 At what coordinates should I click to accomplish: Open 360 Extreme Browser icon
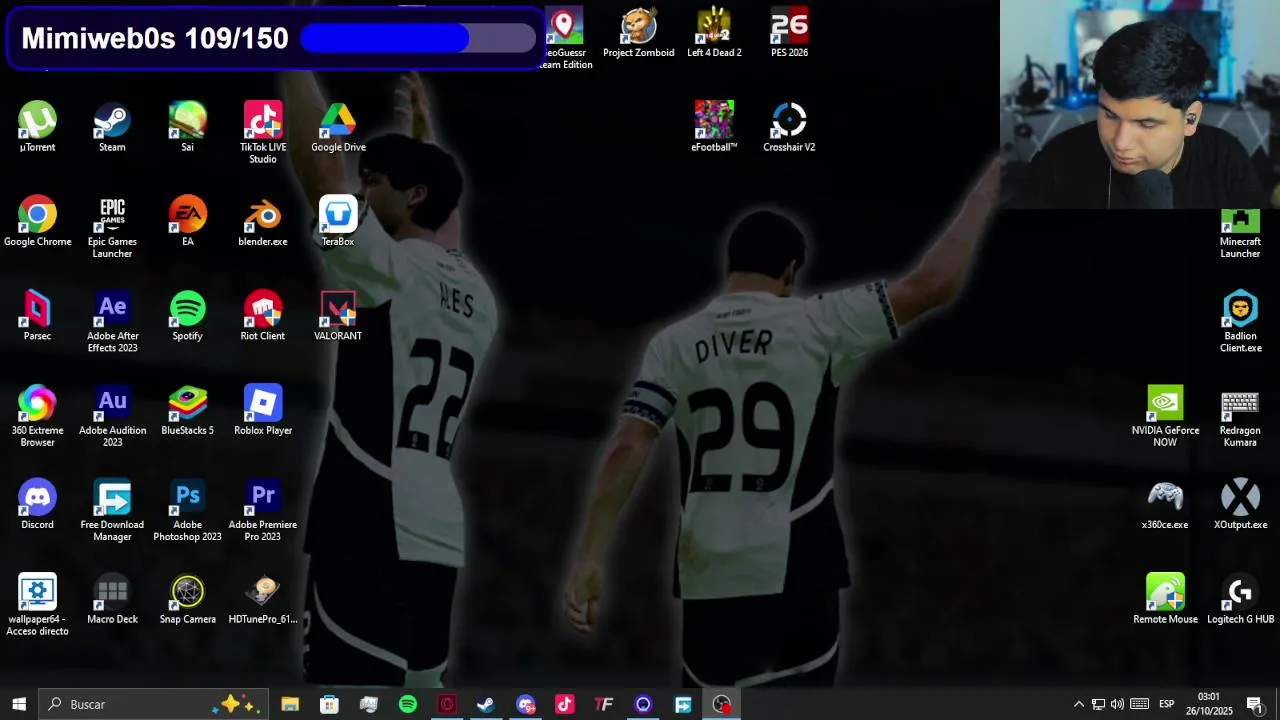(37, 416)
